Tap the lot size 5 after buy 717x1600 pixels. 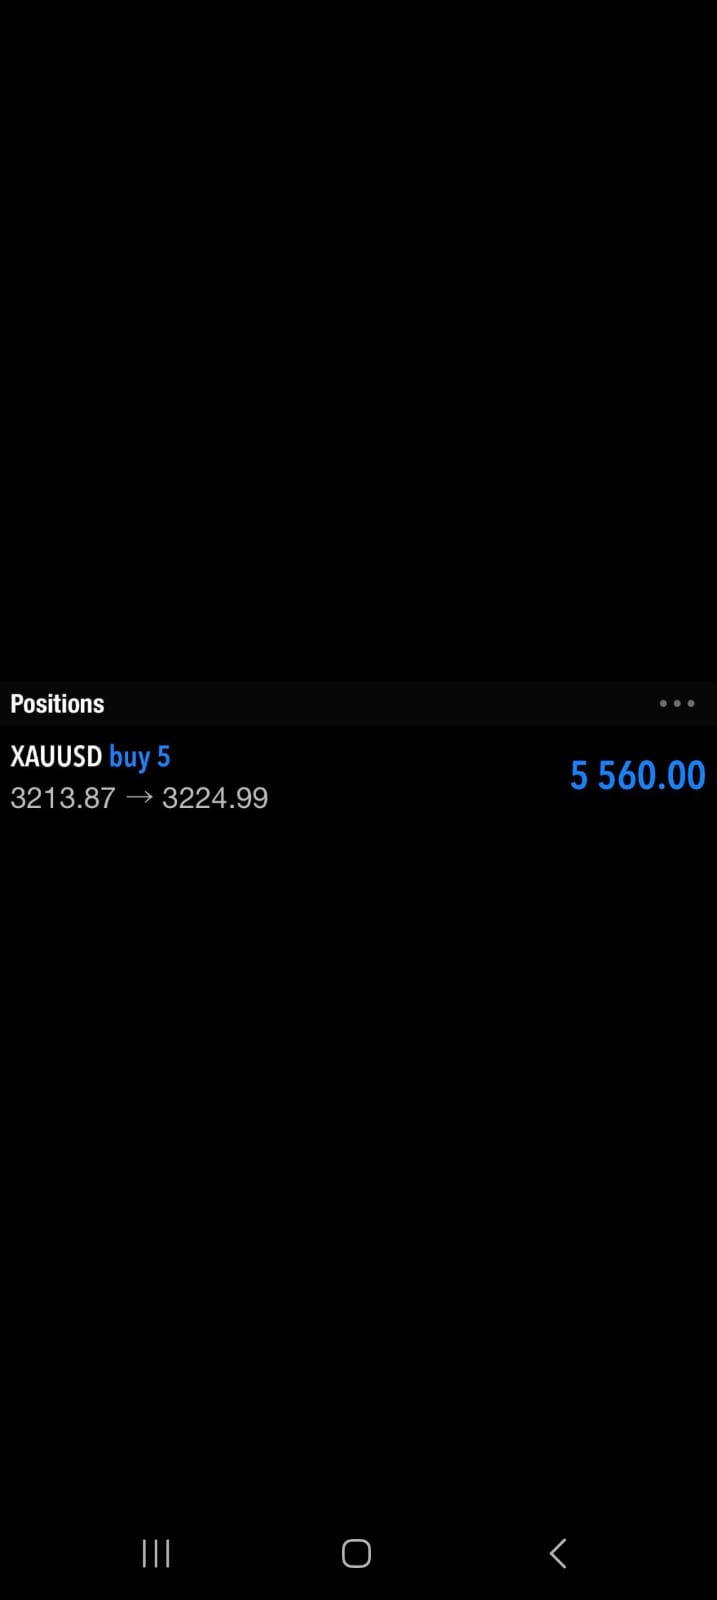pos(164,757)
